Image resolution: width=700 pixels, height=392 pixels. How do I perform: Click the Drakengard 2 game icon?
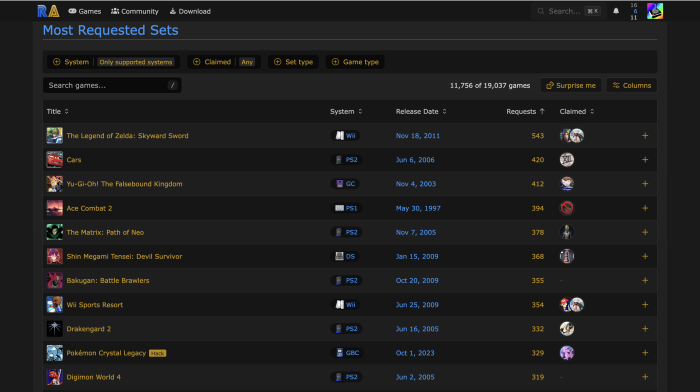[54, 329]
